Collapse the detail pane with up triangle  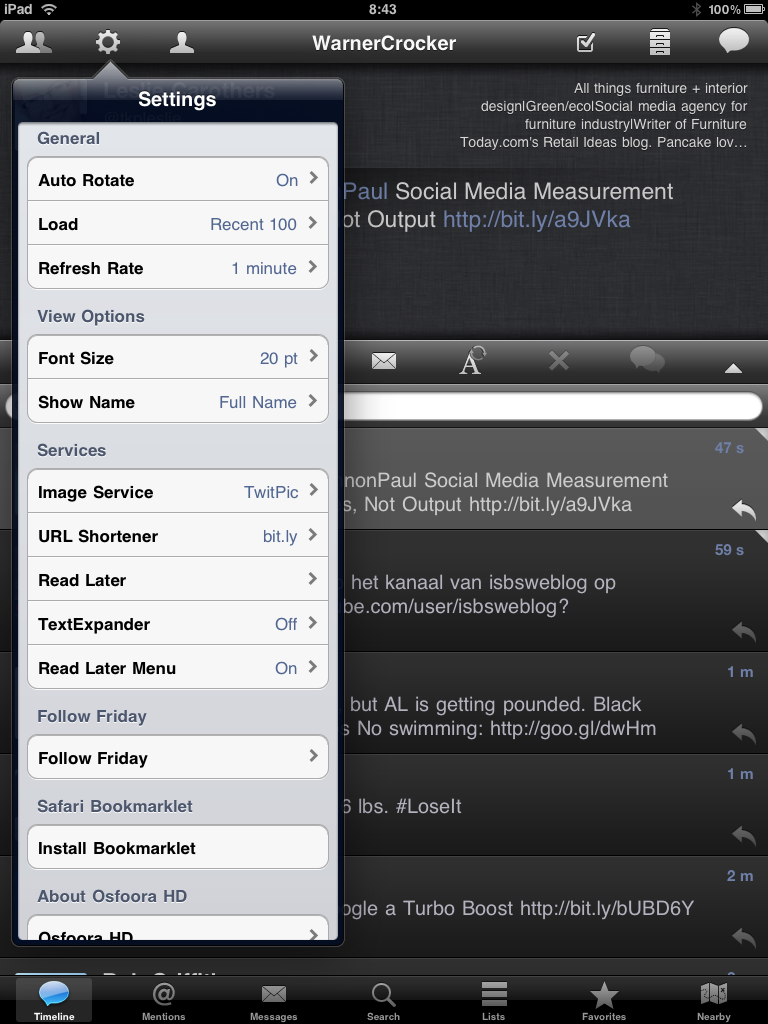click(733, 368)
